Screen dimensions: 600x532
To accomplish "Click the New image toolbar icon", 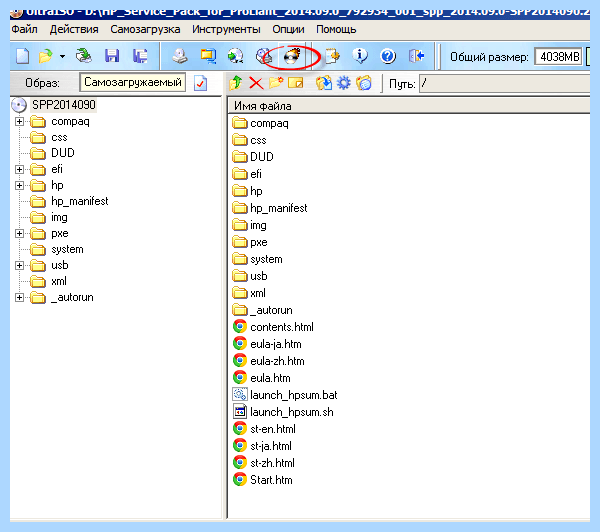I will coord(23,56).
